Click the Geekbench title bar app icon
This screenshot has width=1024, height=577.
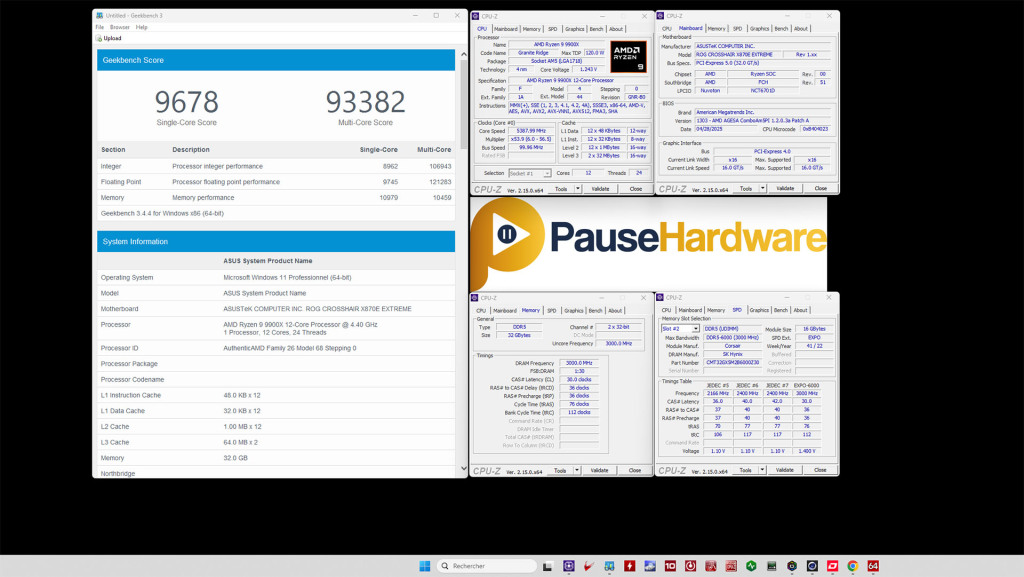pos(99,15)
